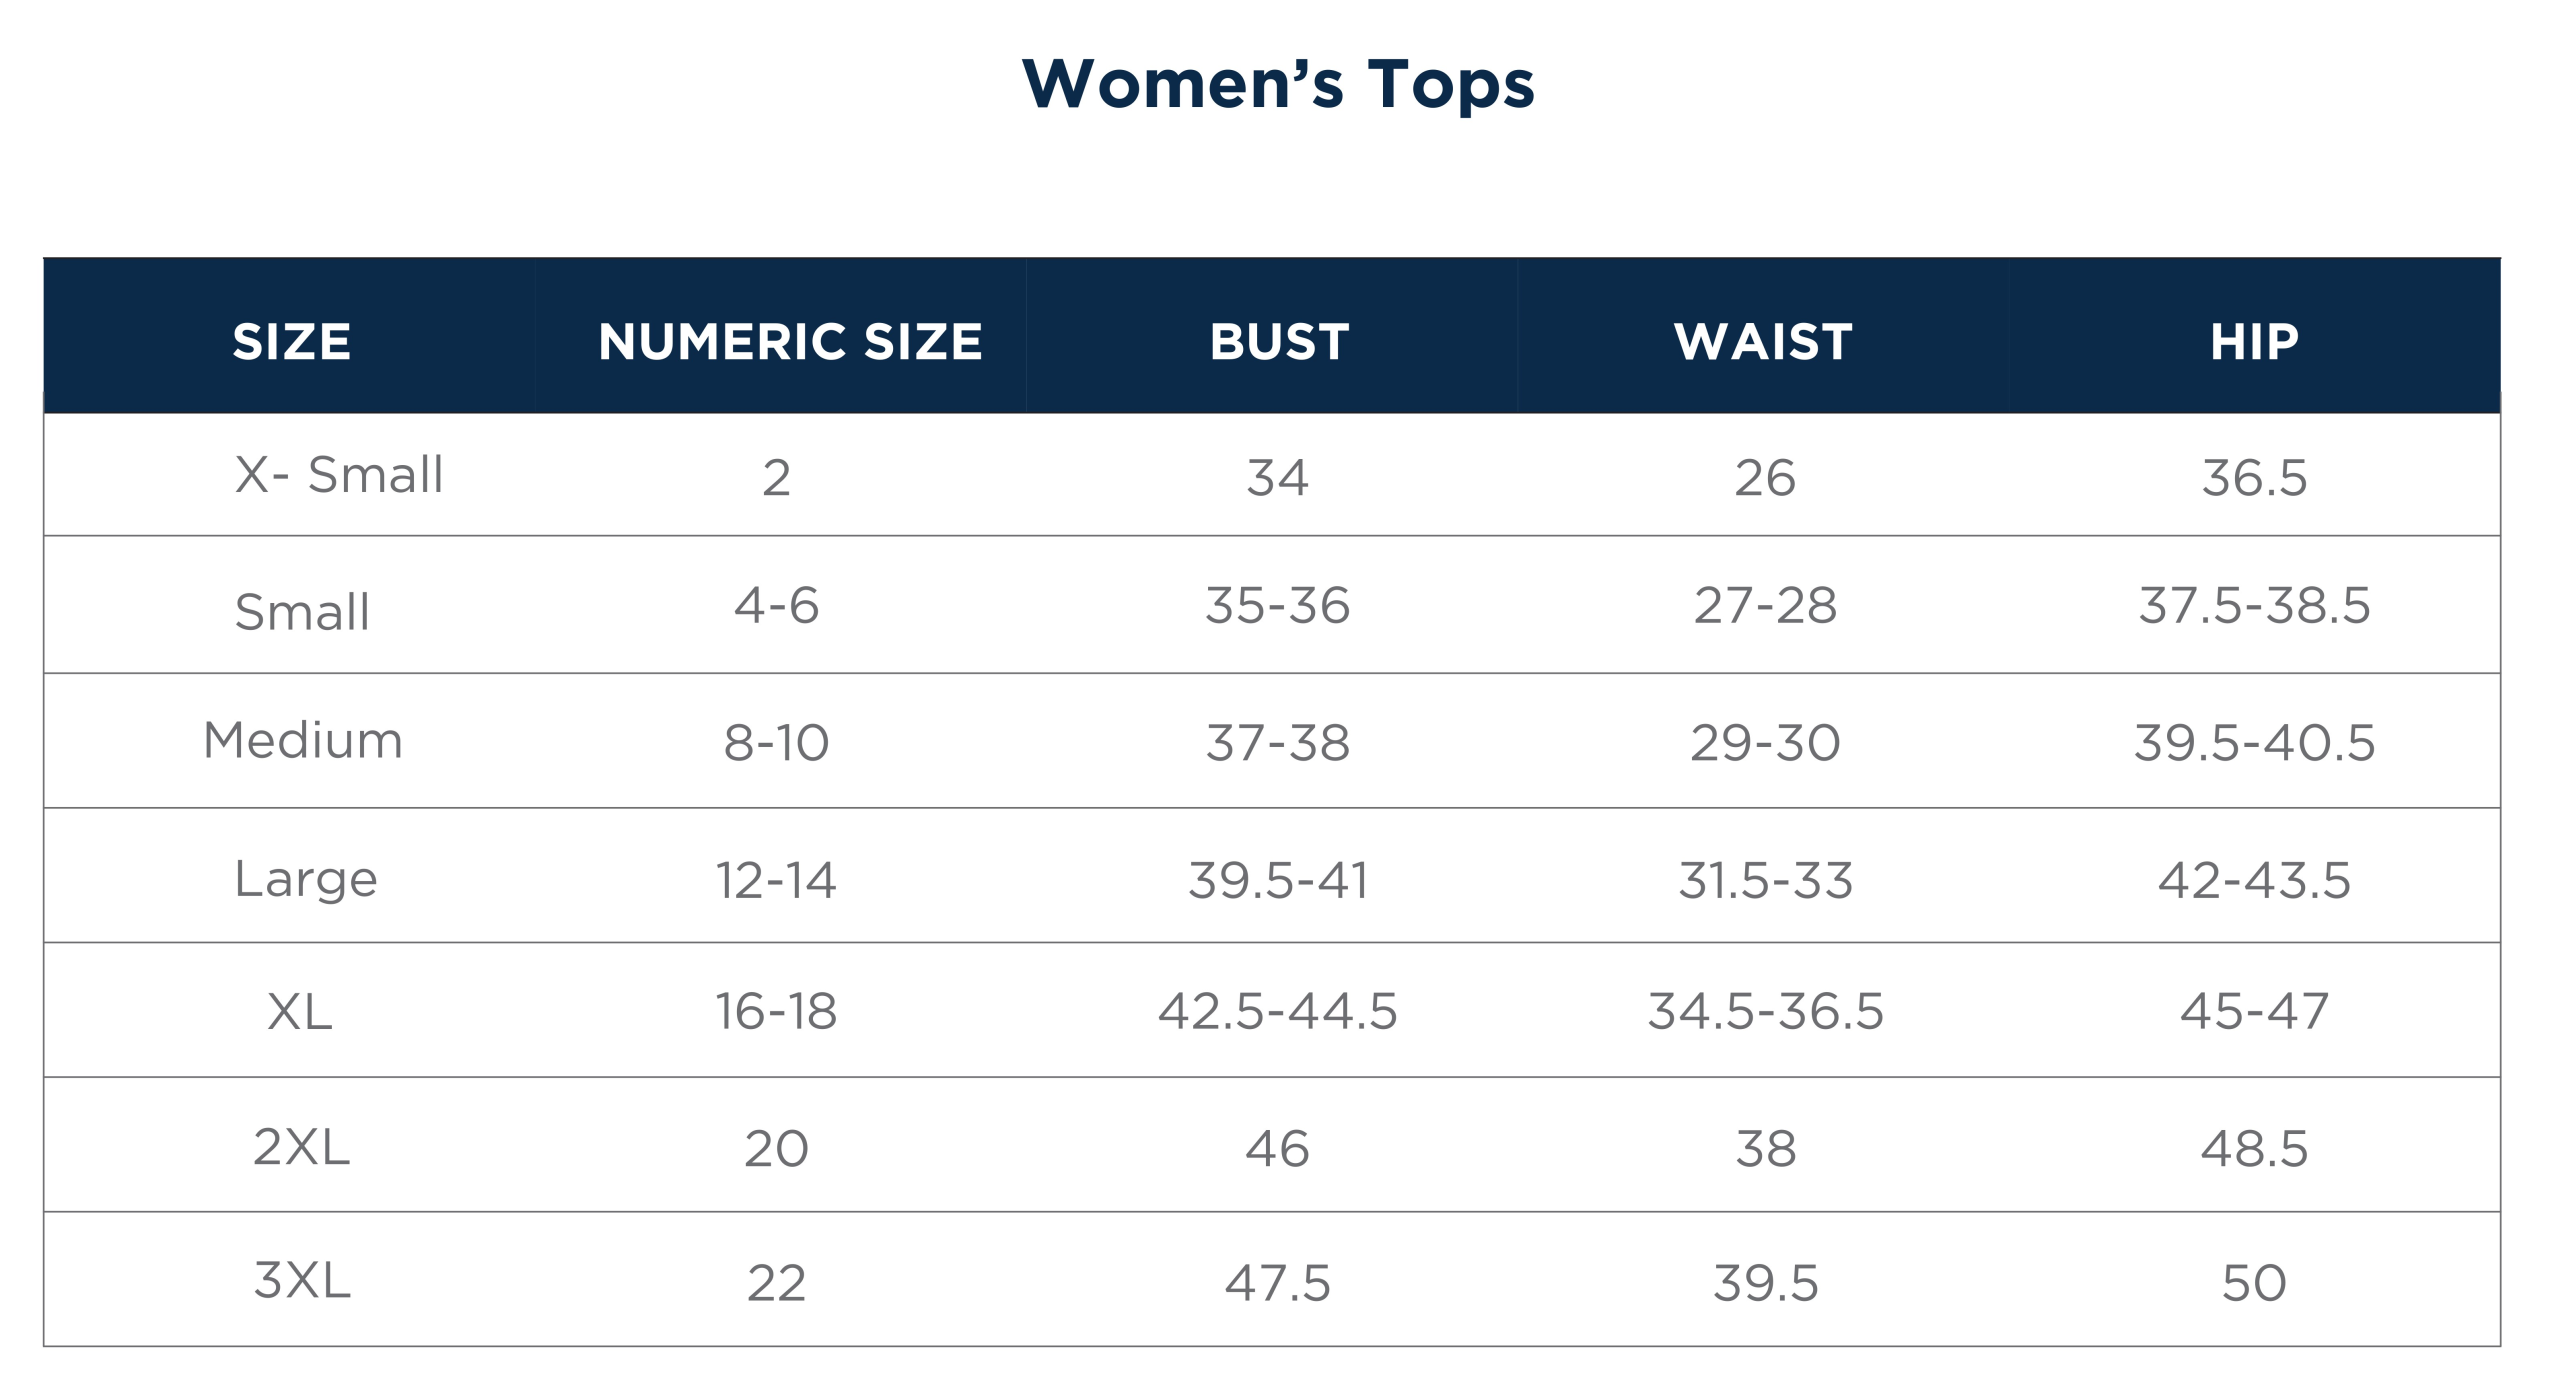Select bust value 47.5

[1277, 1283]
